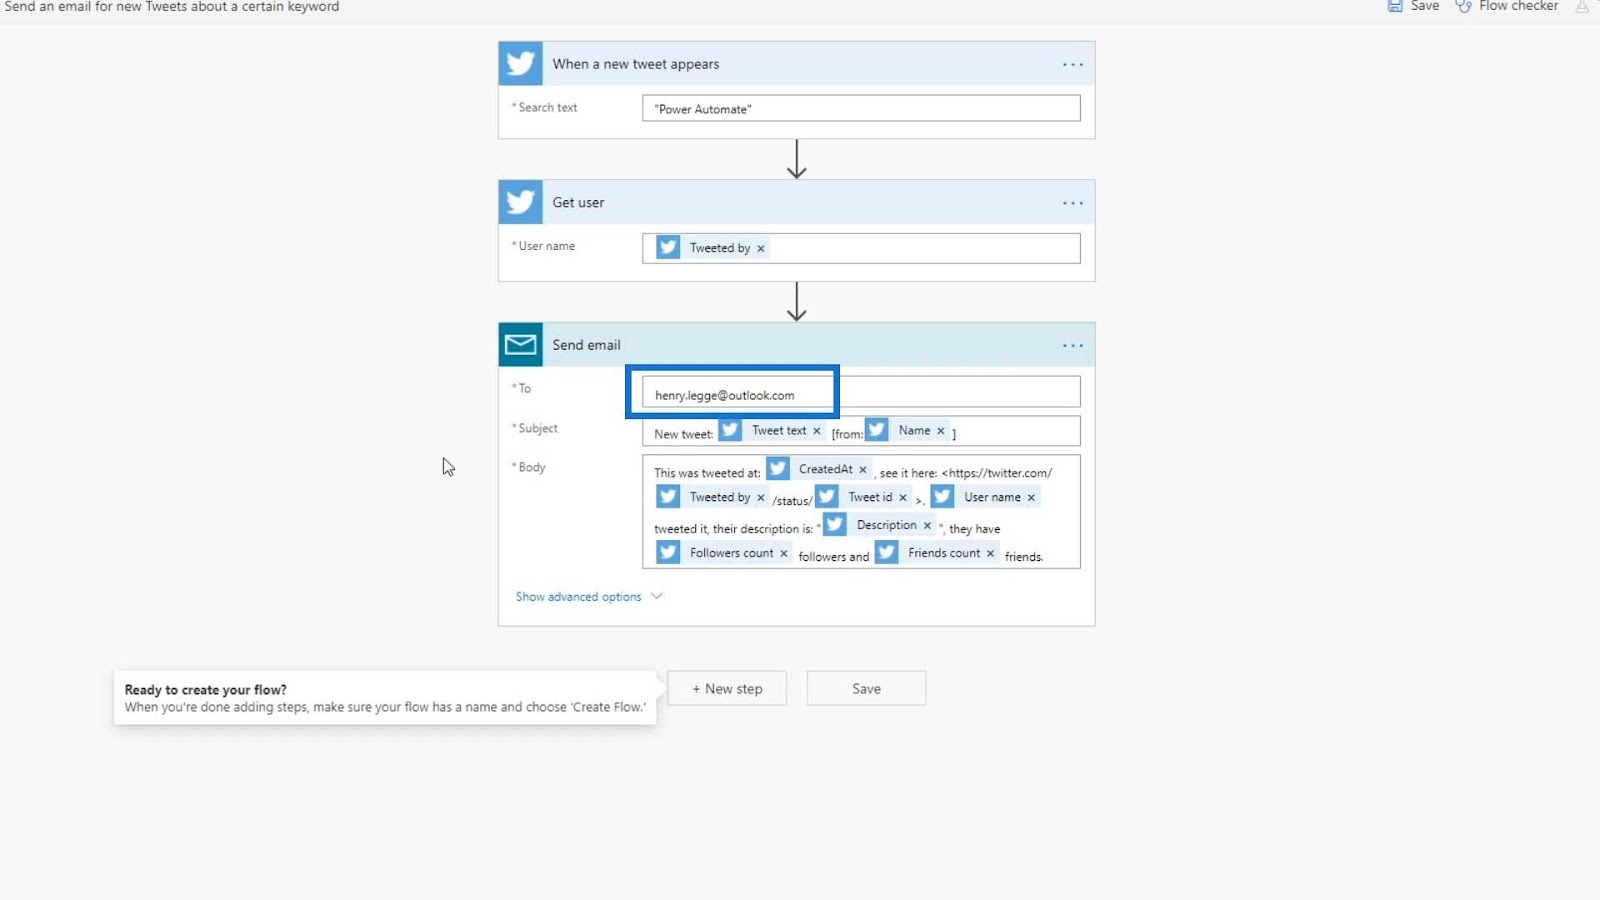The image size is (1600, 900).
Task: Click the connector arrow between the trigger and Get user
Action: click(797, 159)
